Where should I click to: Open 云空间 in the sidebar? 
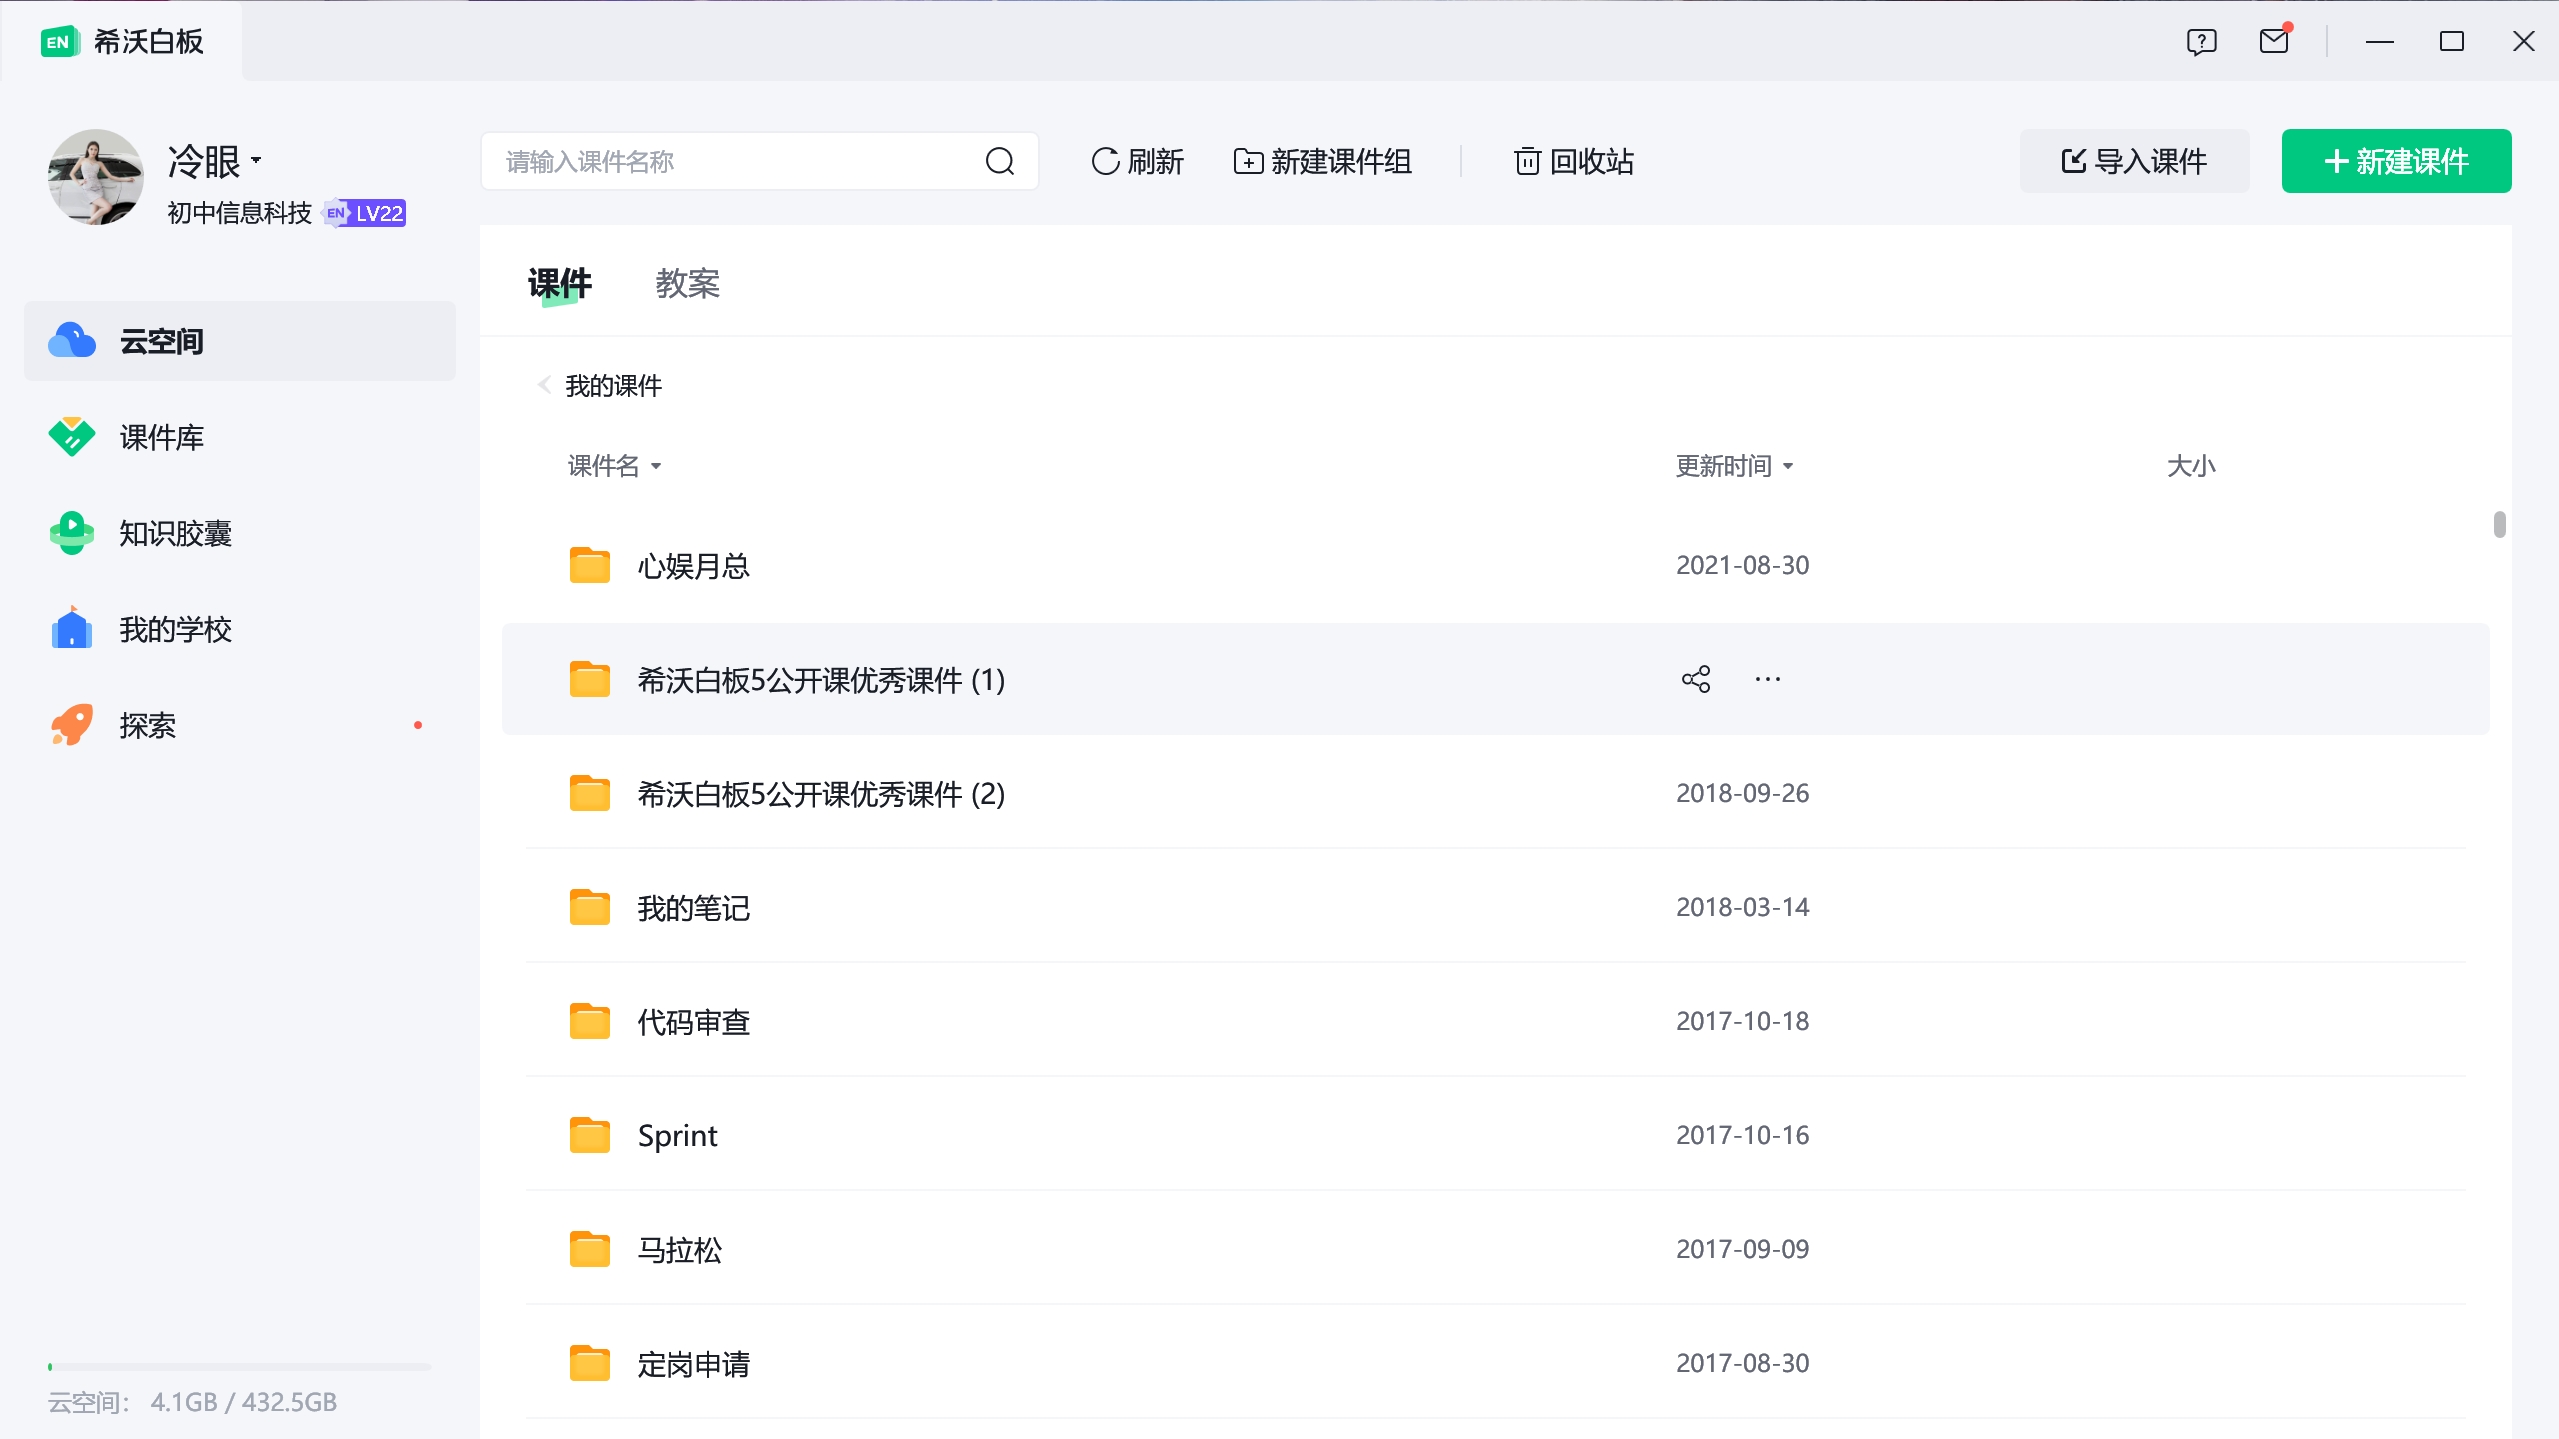[x=240, y=341]
